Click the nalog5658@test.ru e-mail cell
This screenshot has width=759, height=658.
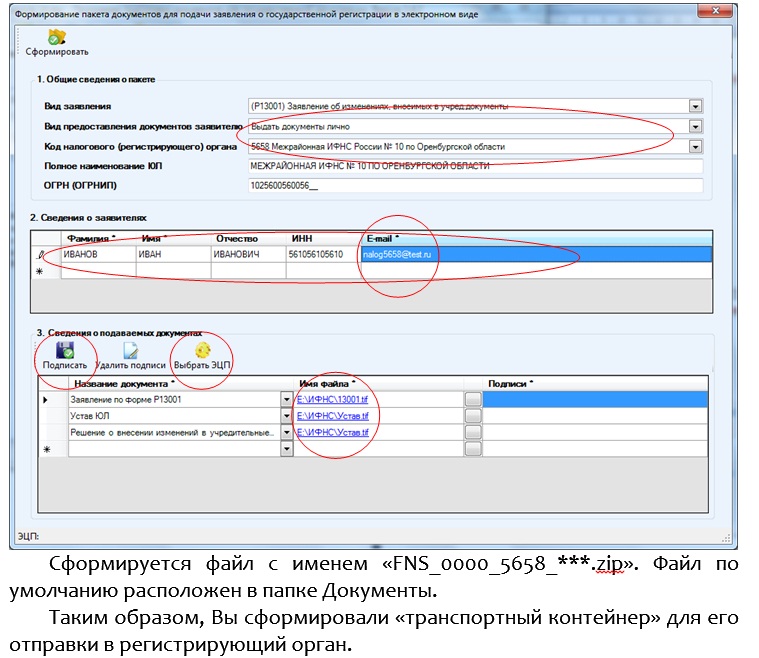tap(536, 254)
